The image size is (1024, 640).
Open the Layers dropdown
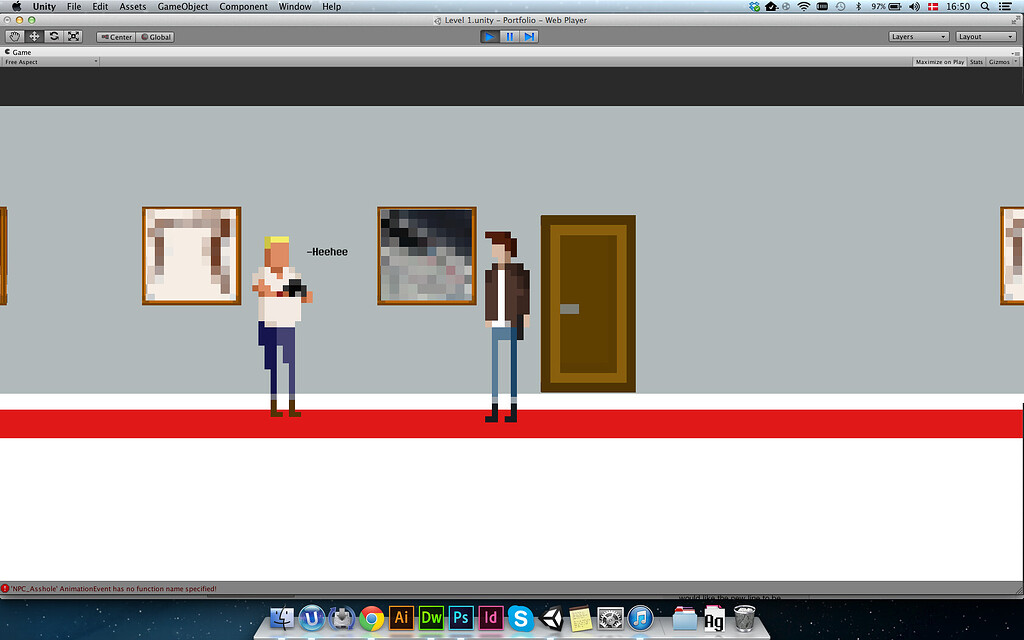918,36
